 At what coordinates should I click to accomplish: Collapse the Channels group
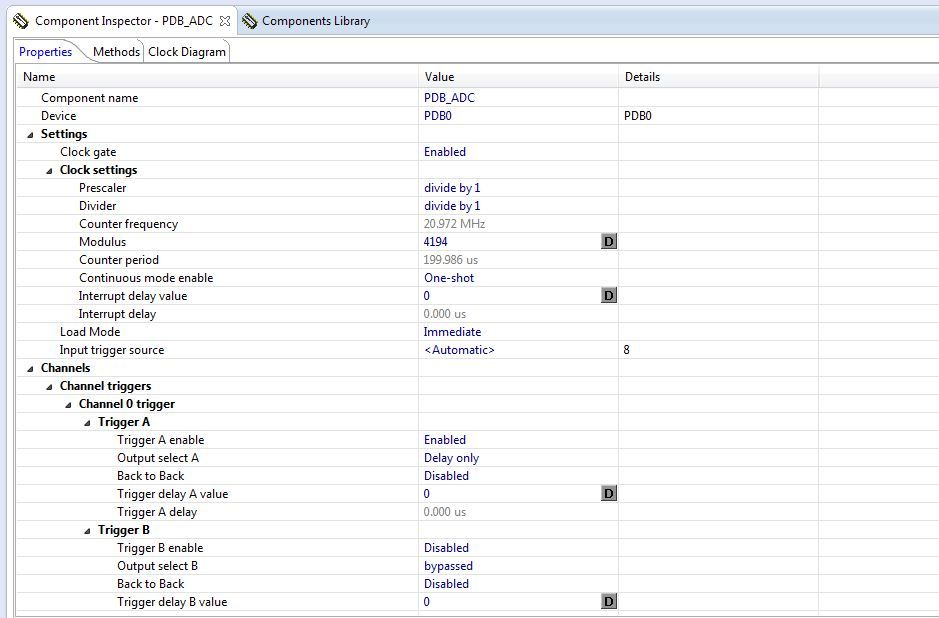pos(31,369)
